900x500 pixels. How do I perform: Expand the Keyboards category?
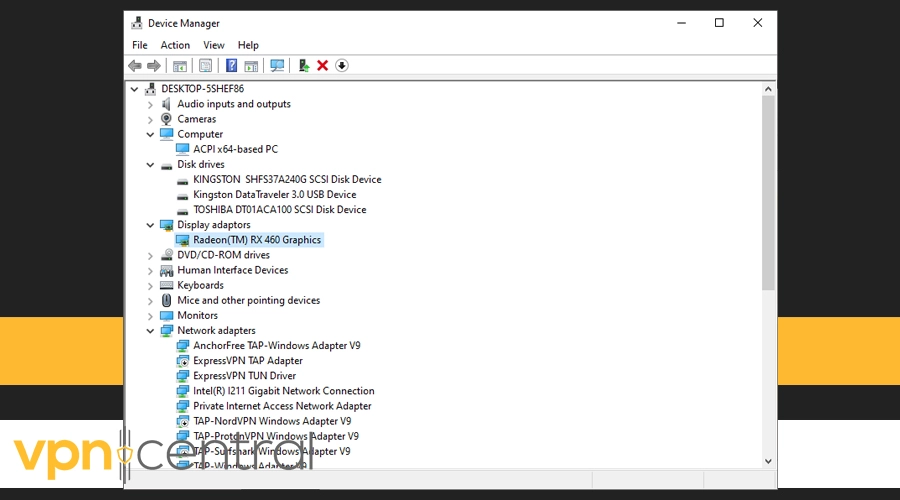pyautogui.click(x=150, y=285)
